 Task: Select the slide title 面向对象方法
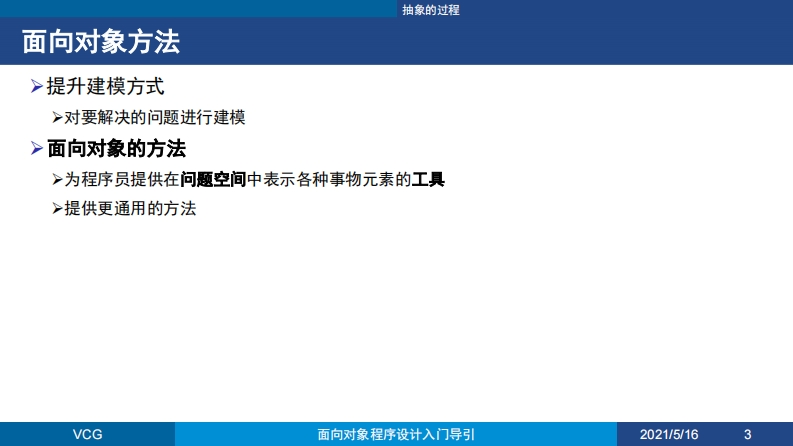tap(101, 42)
